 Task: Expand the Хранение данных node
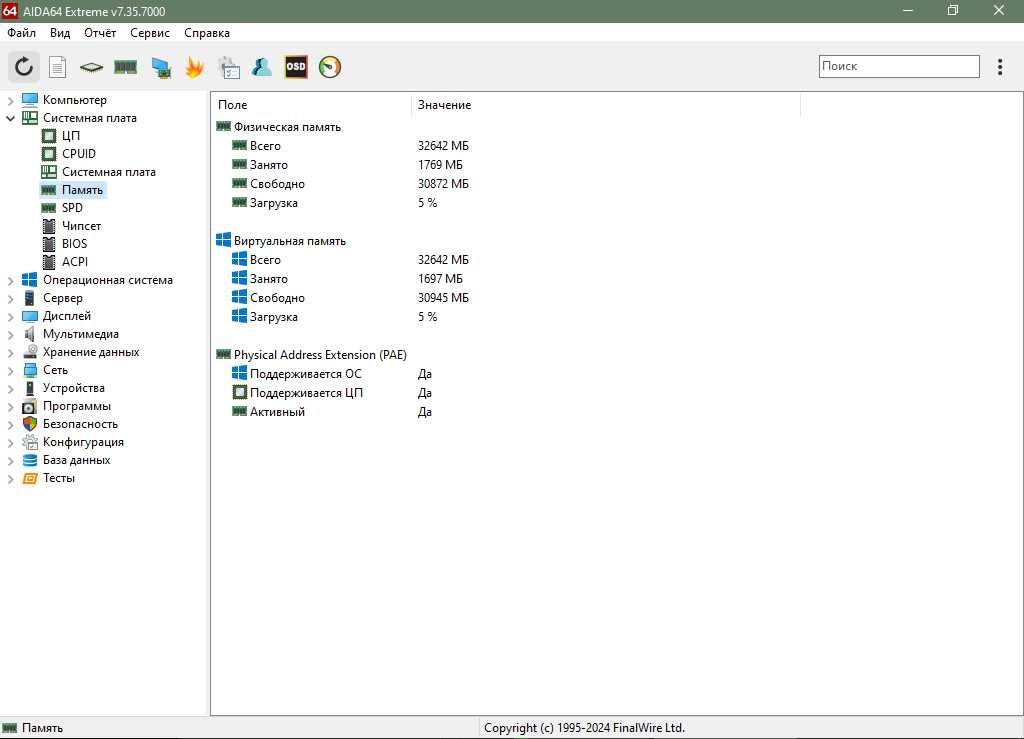click(10, 353)
